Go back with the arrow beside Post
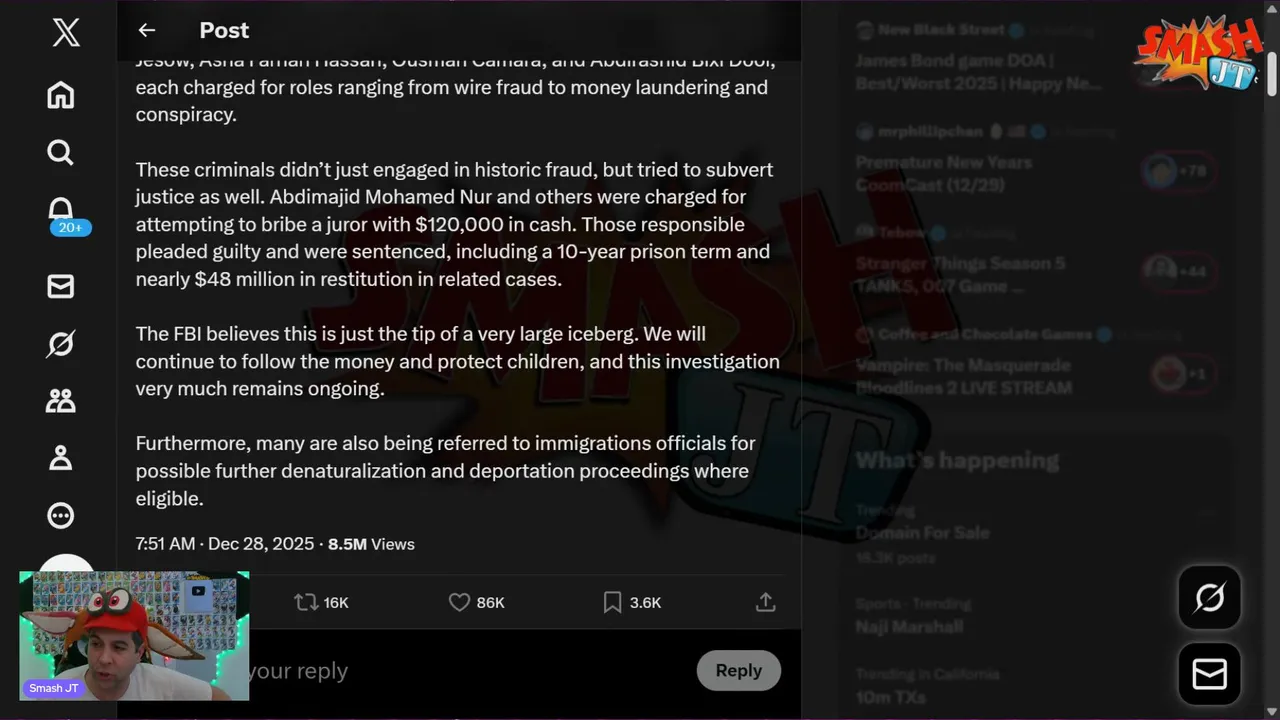Screen dimensions: 1280x720 point(147,30)
